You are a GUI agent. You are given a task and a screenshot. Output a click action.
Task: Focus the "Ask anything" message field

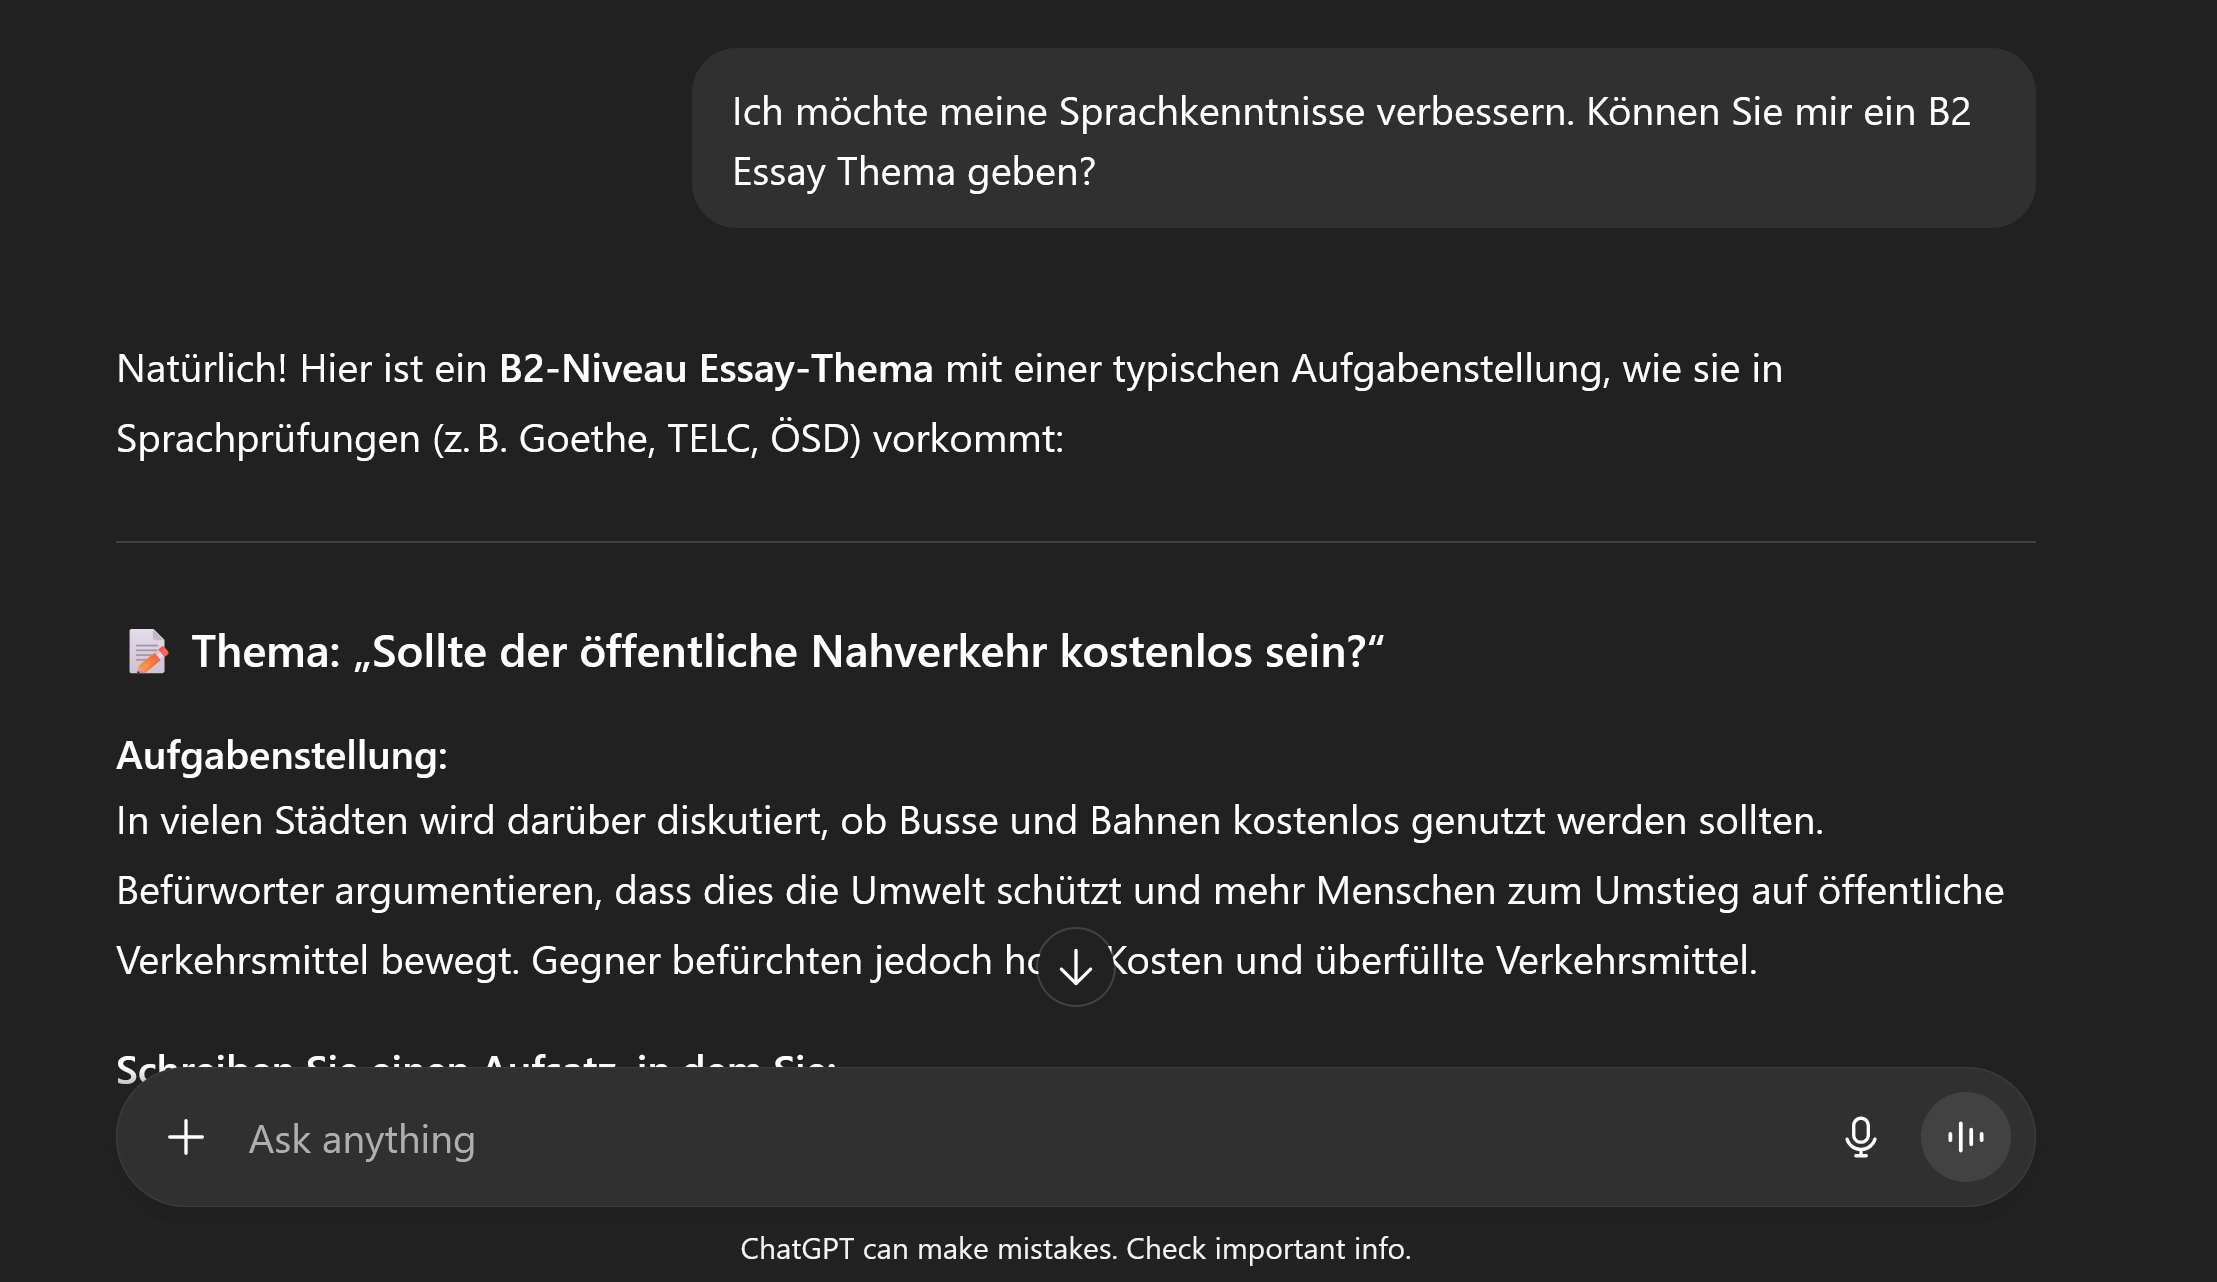point(1000,1139)
